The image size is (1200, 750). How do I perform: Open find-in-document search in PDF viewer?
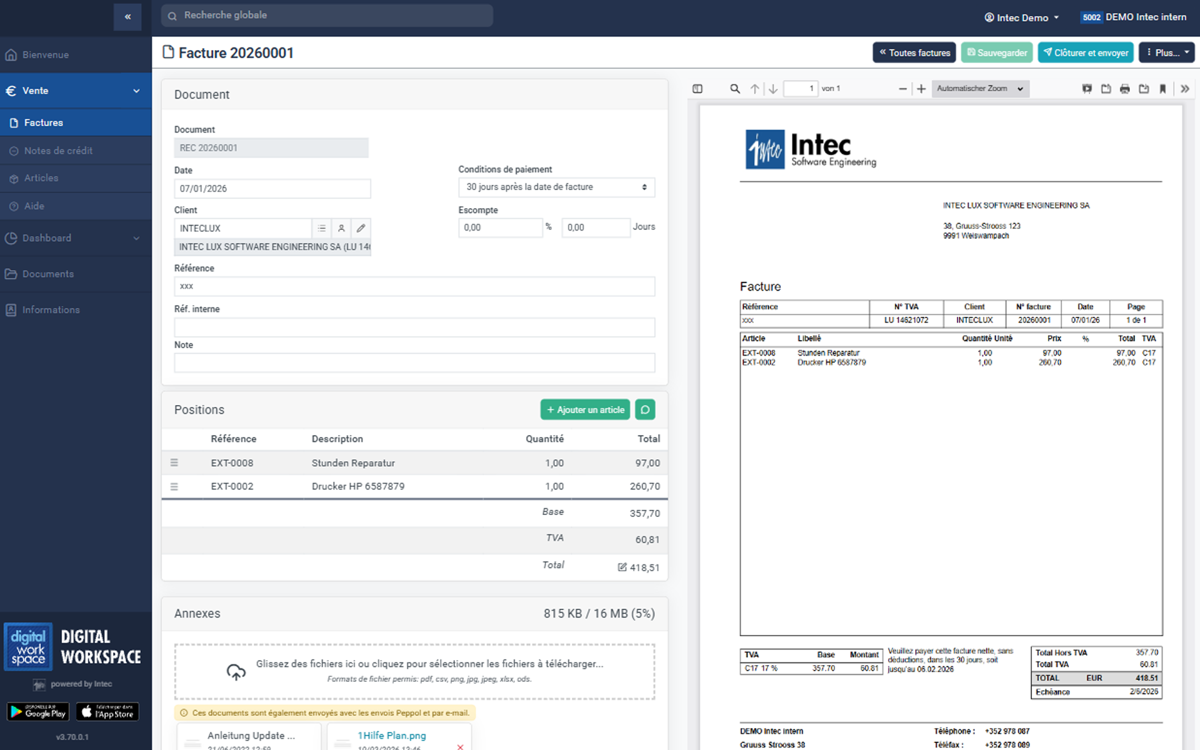click(735, 89)
